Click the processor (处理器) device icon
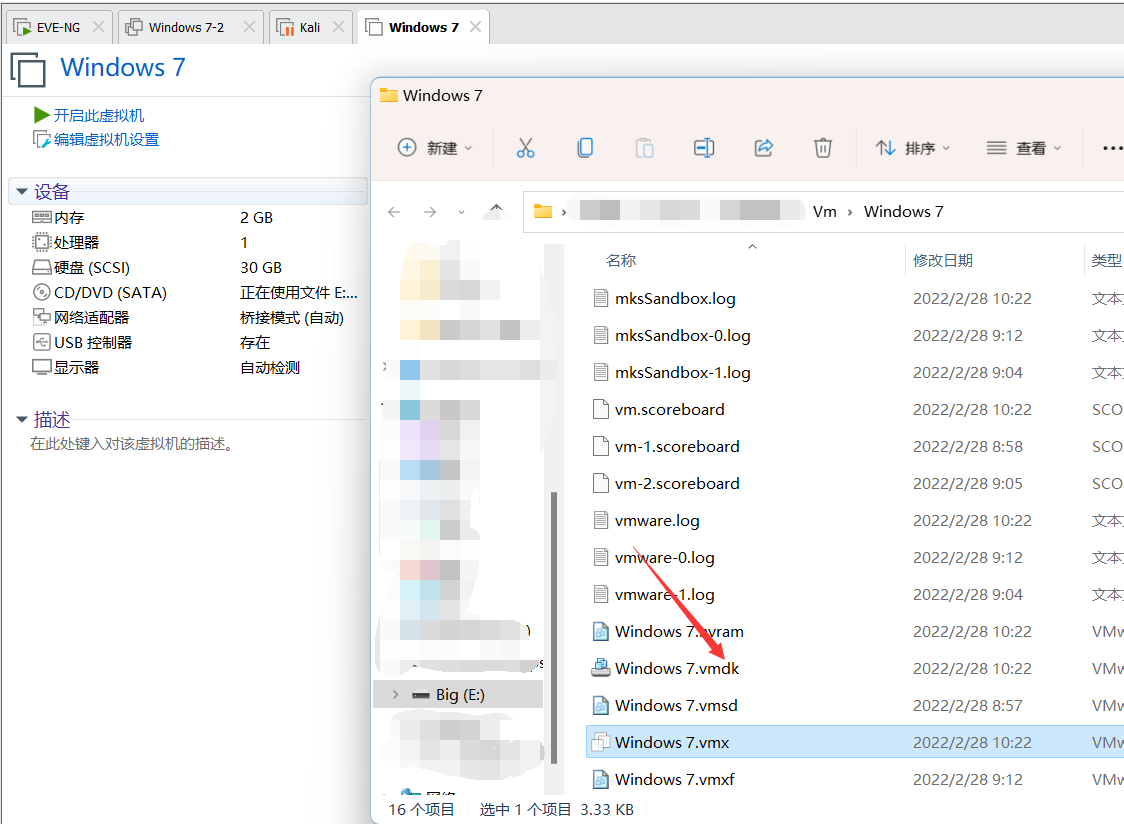This screenshot has width=1124, height=824. tap(42, 242)
